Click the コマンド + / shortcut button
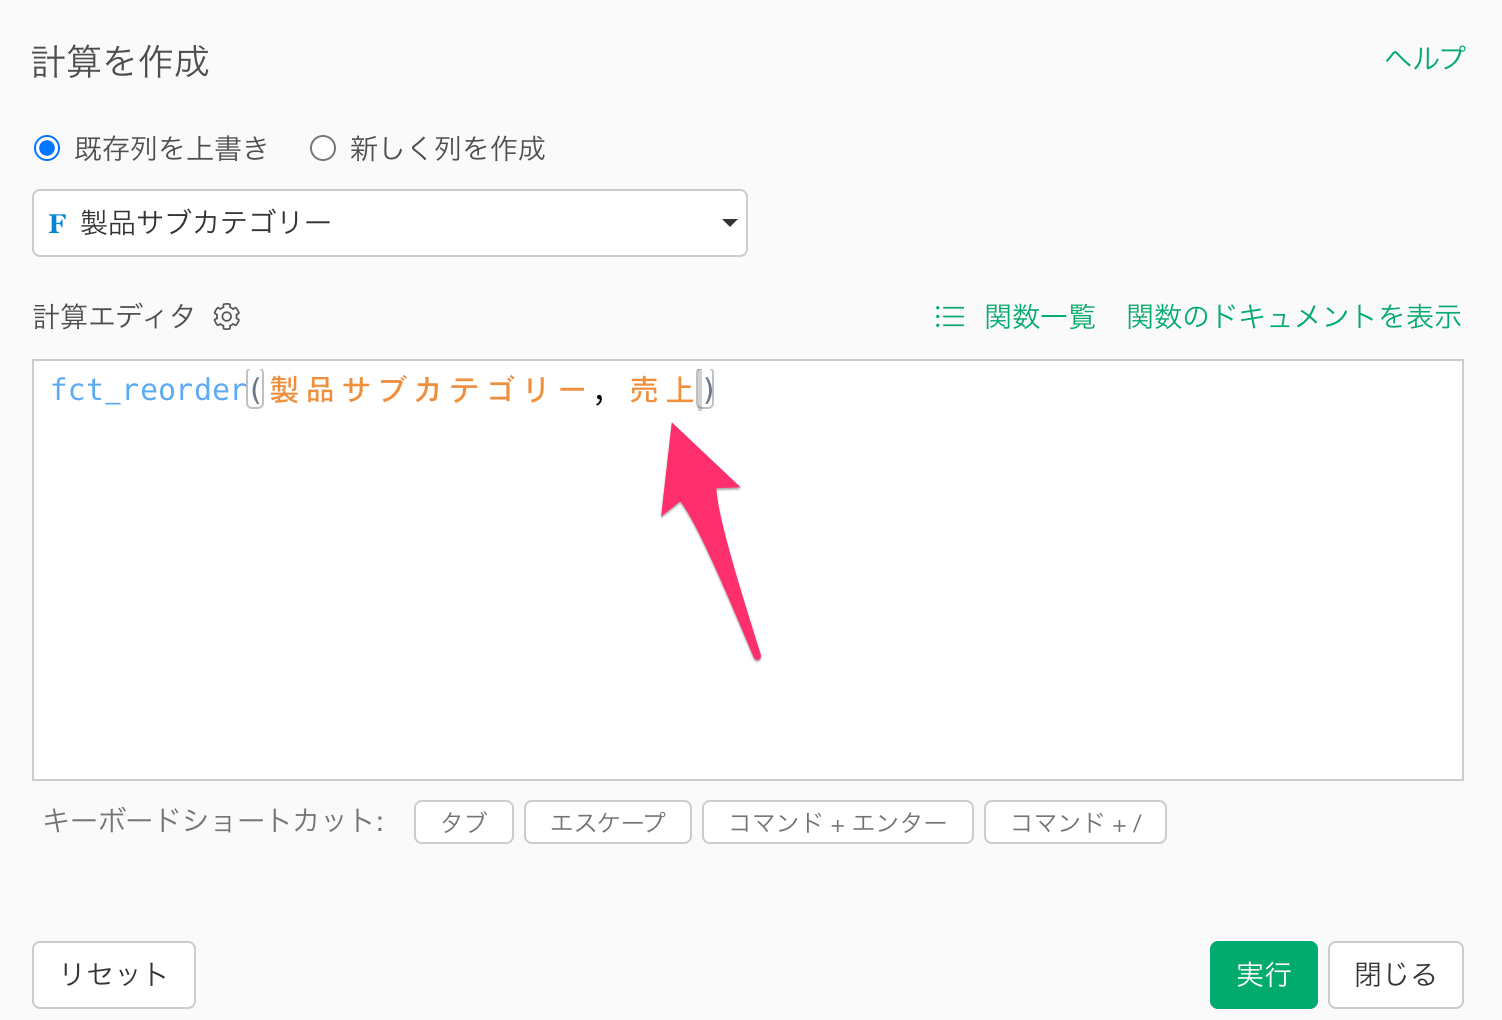Viewport: 1502px width, 1020px height. coord(1074,822)
